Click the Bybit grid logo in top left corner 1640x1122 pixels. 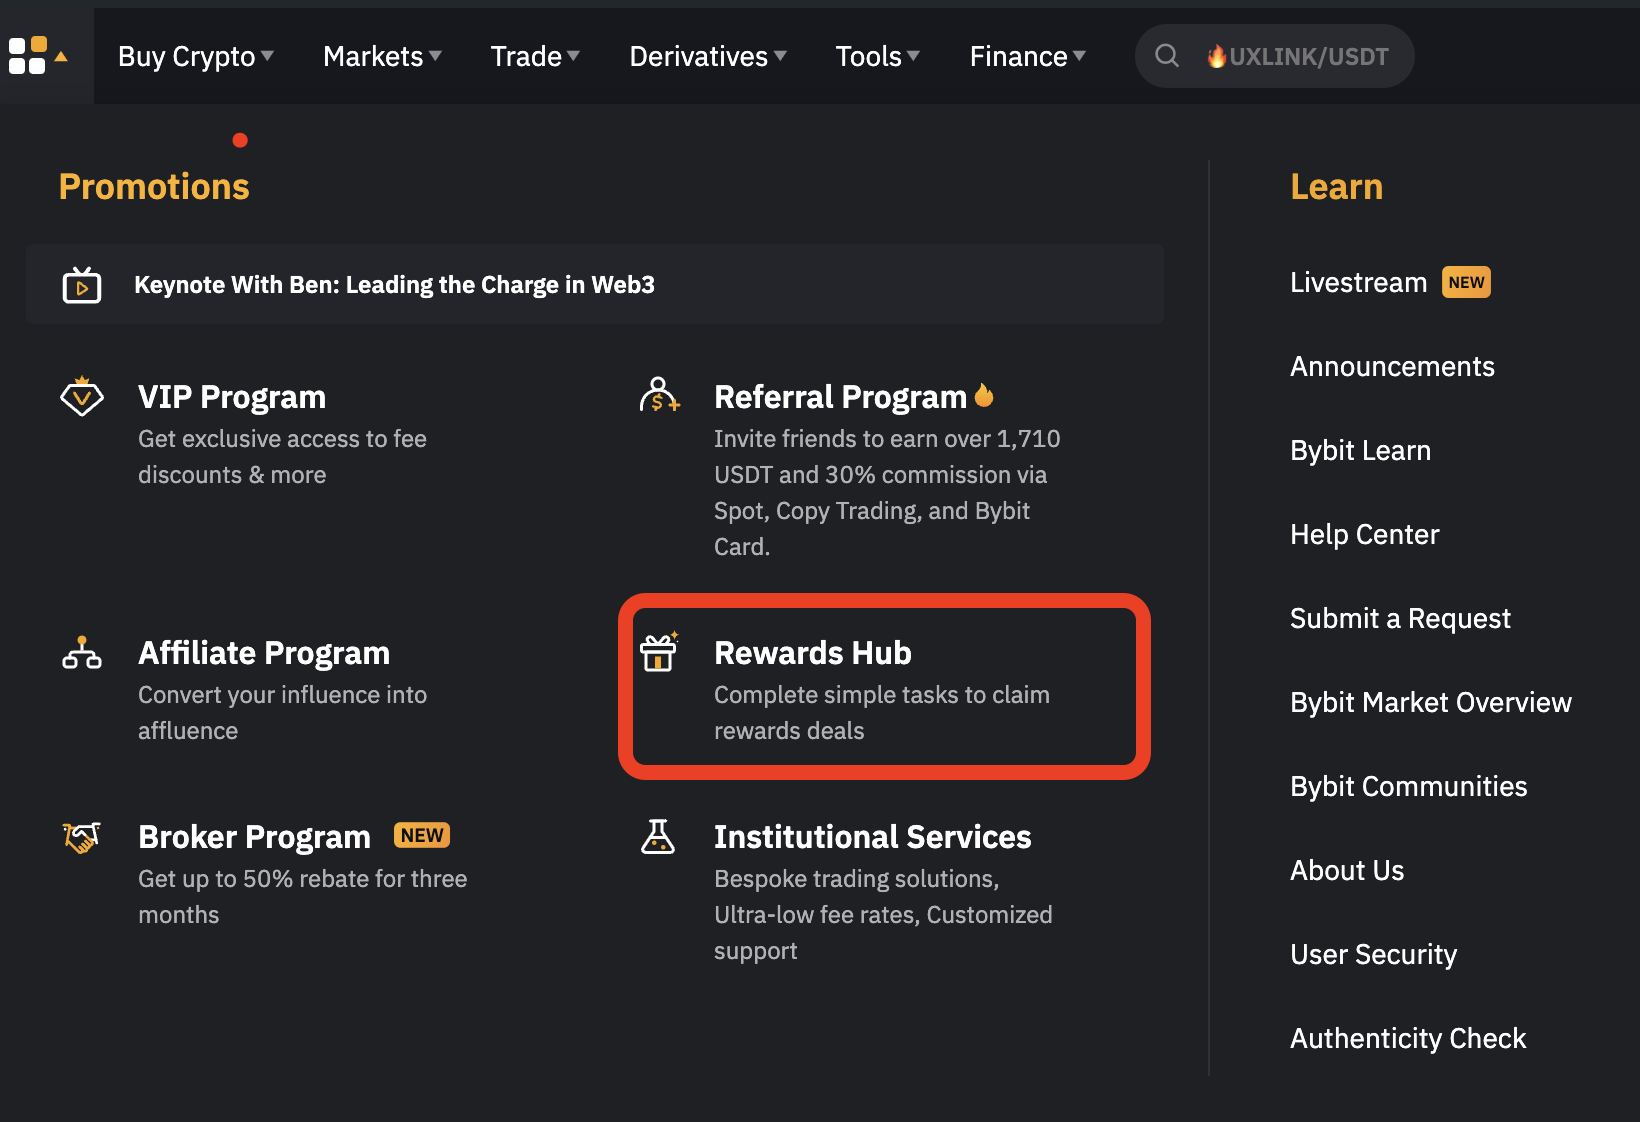pyautogui.click(x=30, y=55)
